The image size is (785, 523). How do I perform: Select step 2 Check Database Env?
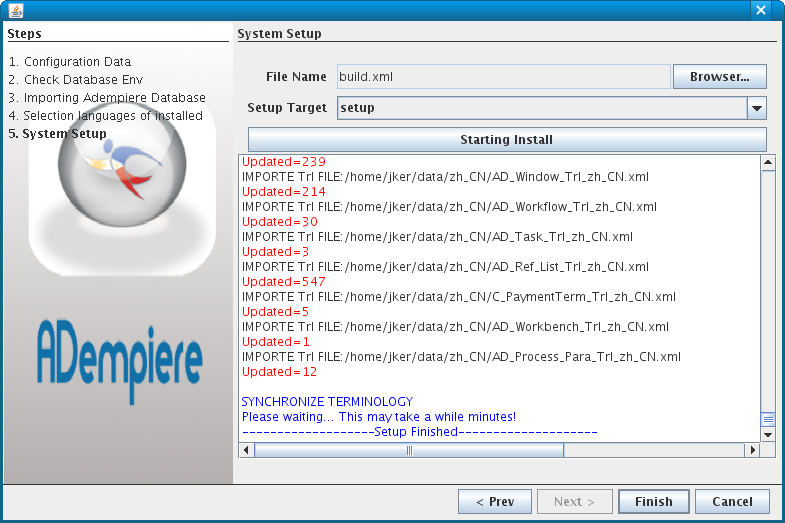point(76,80)
